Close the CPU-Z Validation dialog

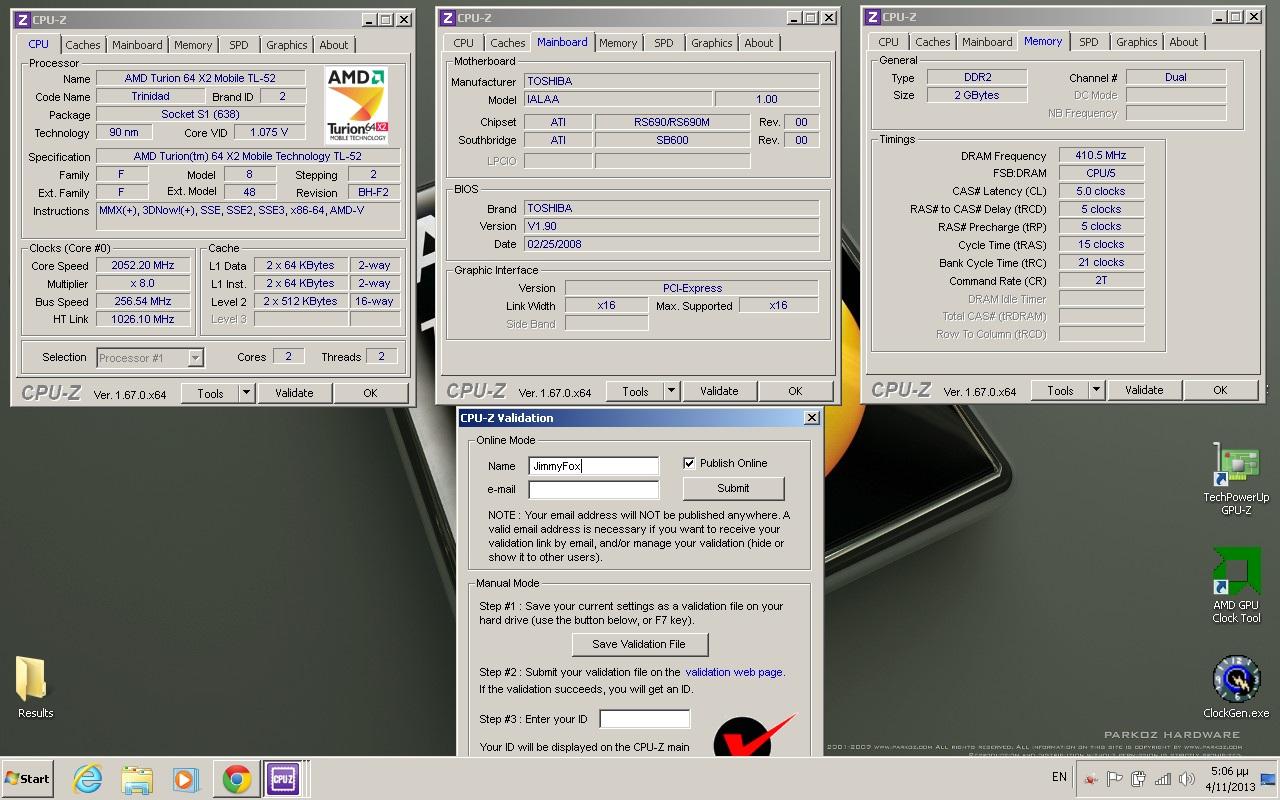pyautogui.click(x=811, y=418)
